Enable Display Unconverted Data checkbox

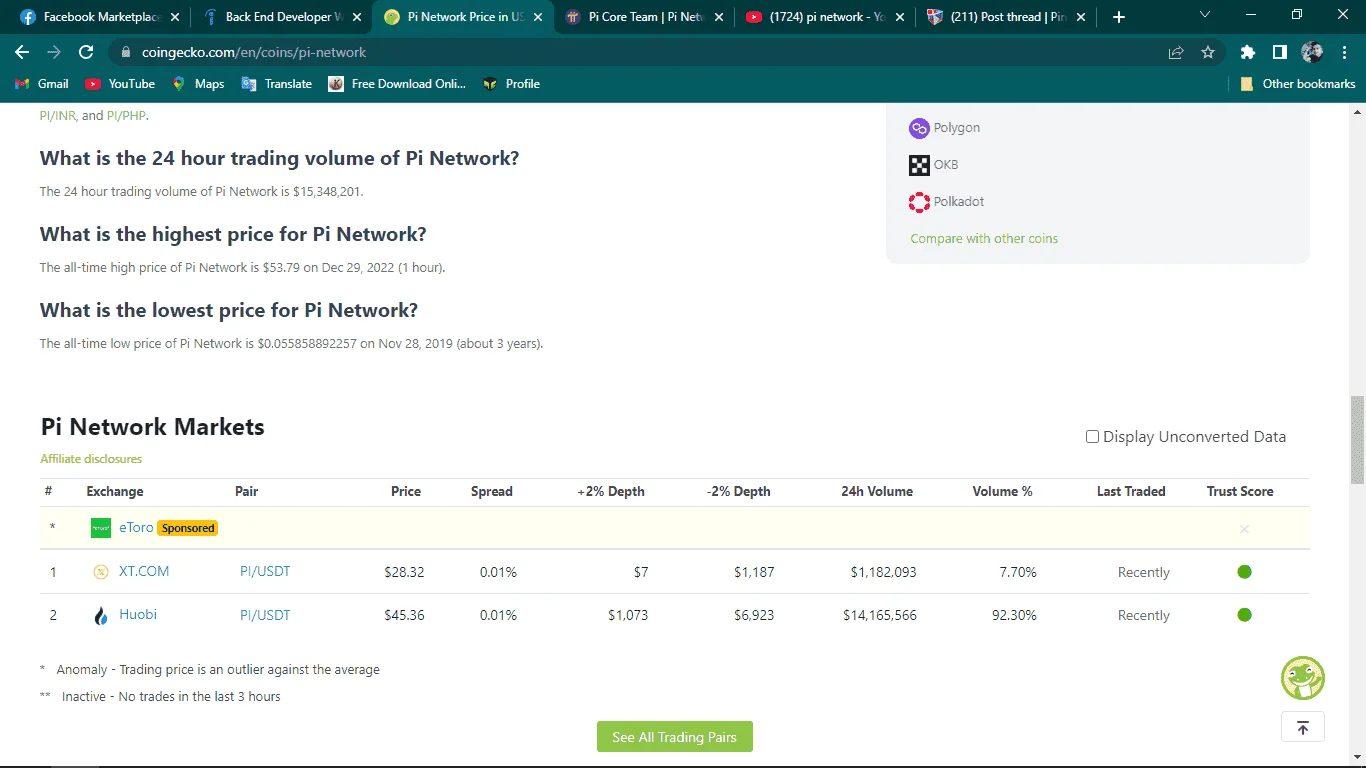[1092, 437]
